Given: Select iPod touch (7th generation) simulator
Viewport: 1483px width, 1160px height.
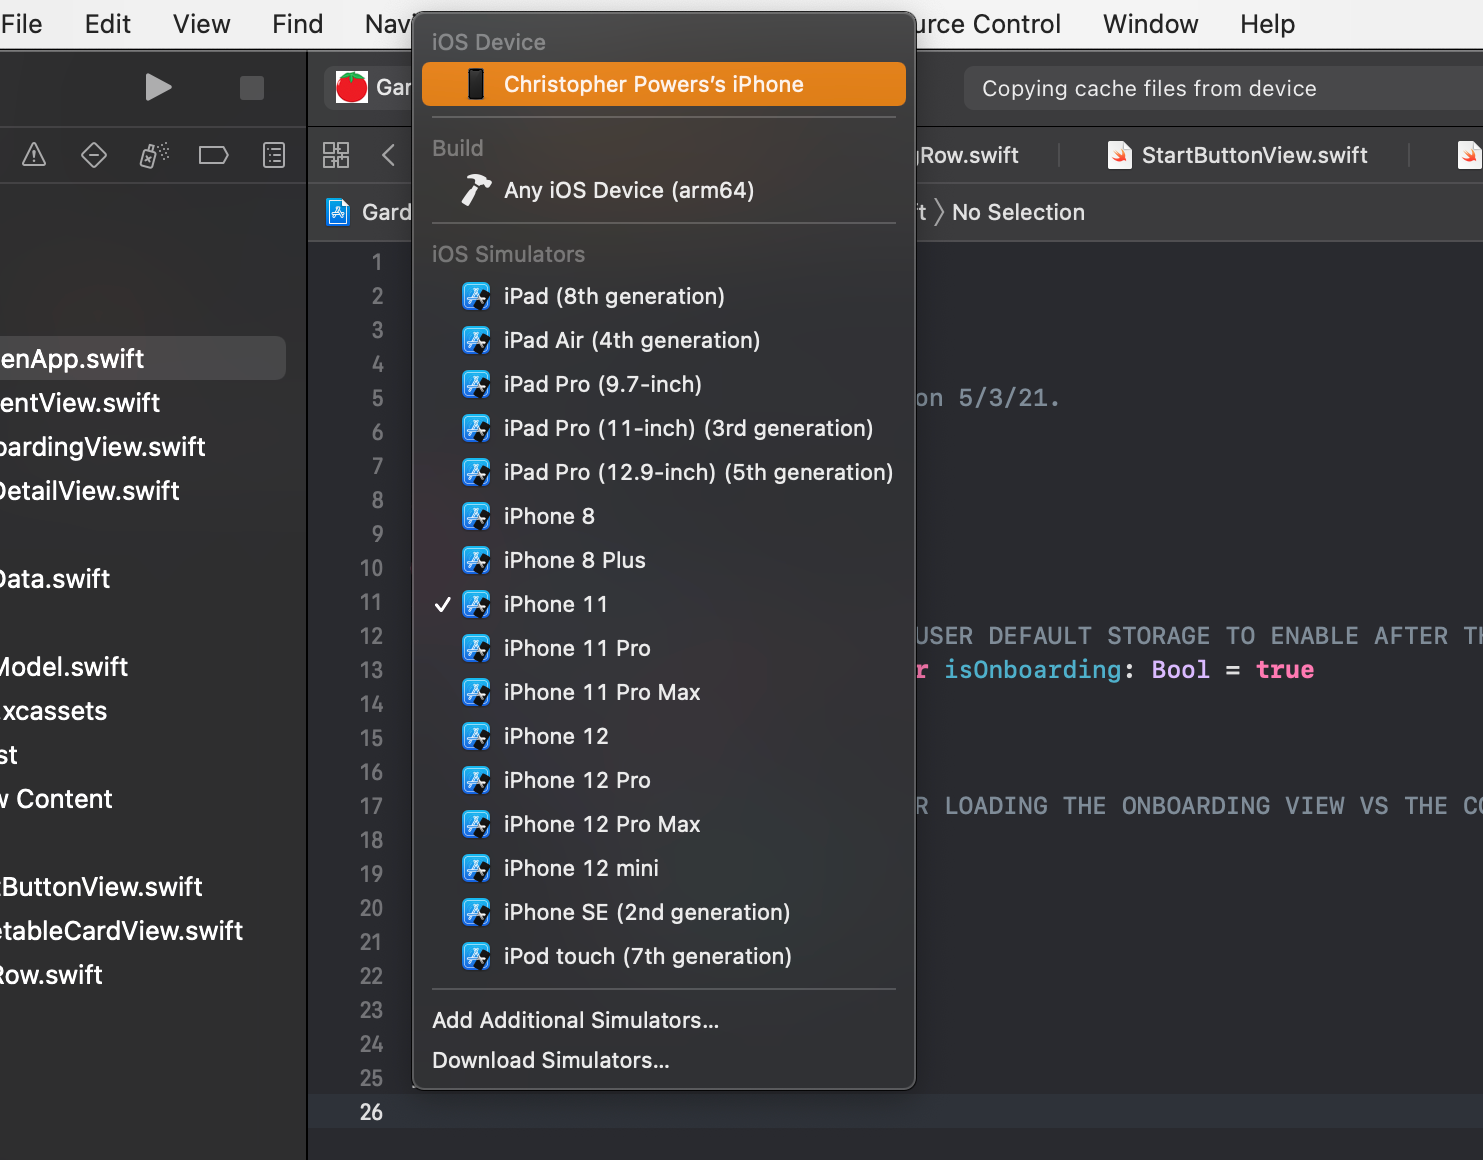Looking at the screenshot, I should pos(664,956).
